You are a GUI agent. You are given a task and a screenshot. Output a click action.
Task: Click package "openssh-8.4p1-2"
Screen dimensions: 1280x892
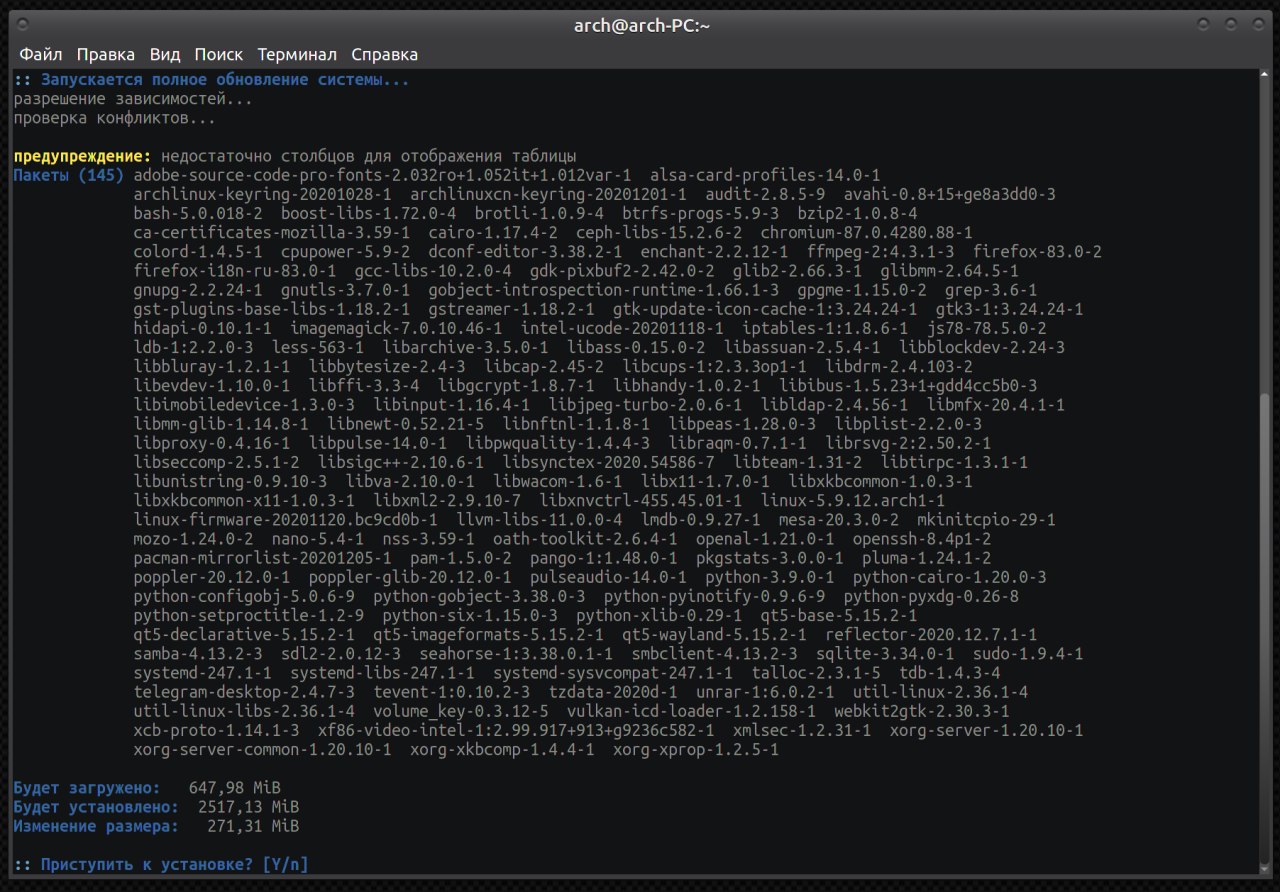921,539
